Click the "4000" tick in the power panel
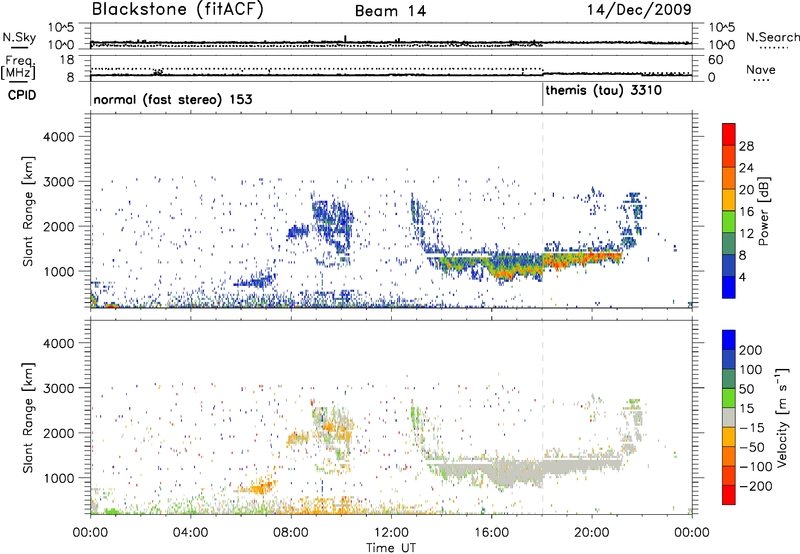 [x=59, y=137]
